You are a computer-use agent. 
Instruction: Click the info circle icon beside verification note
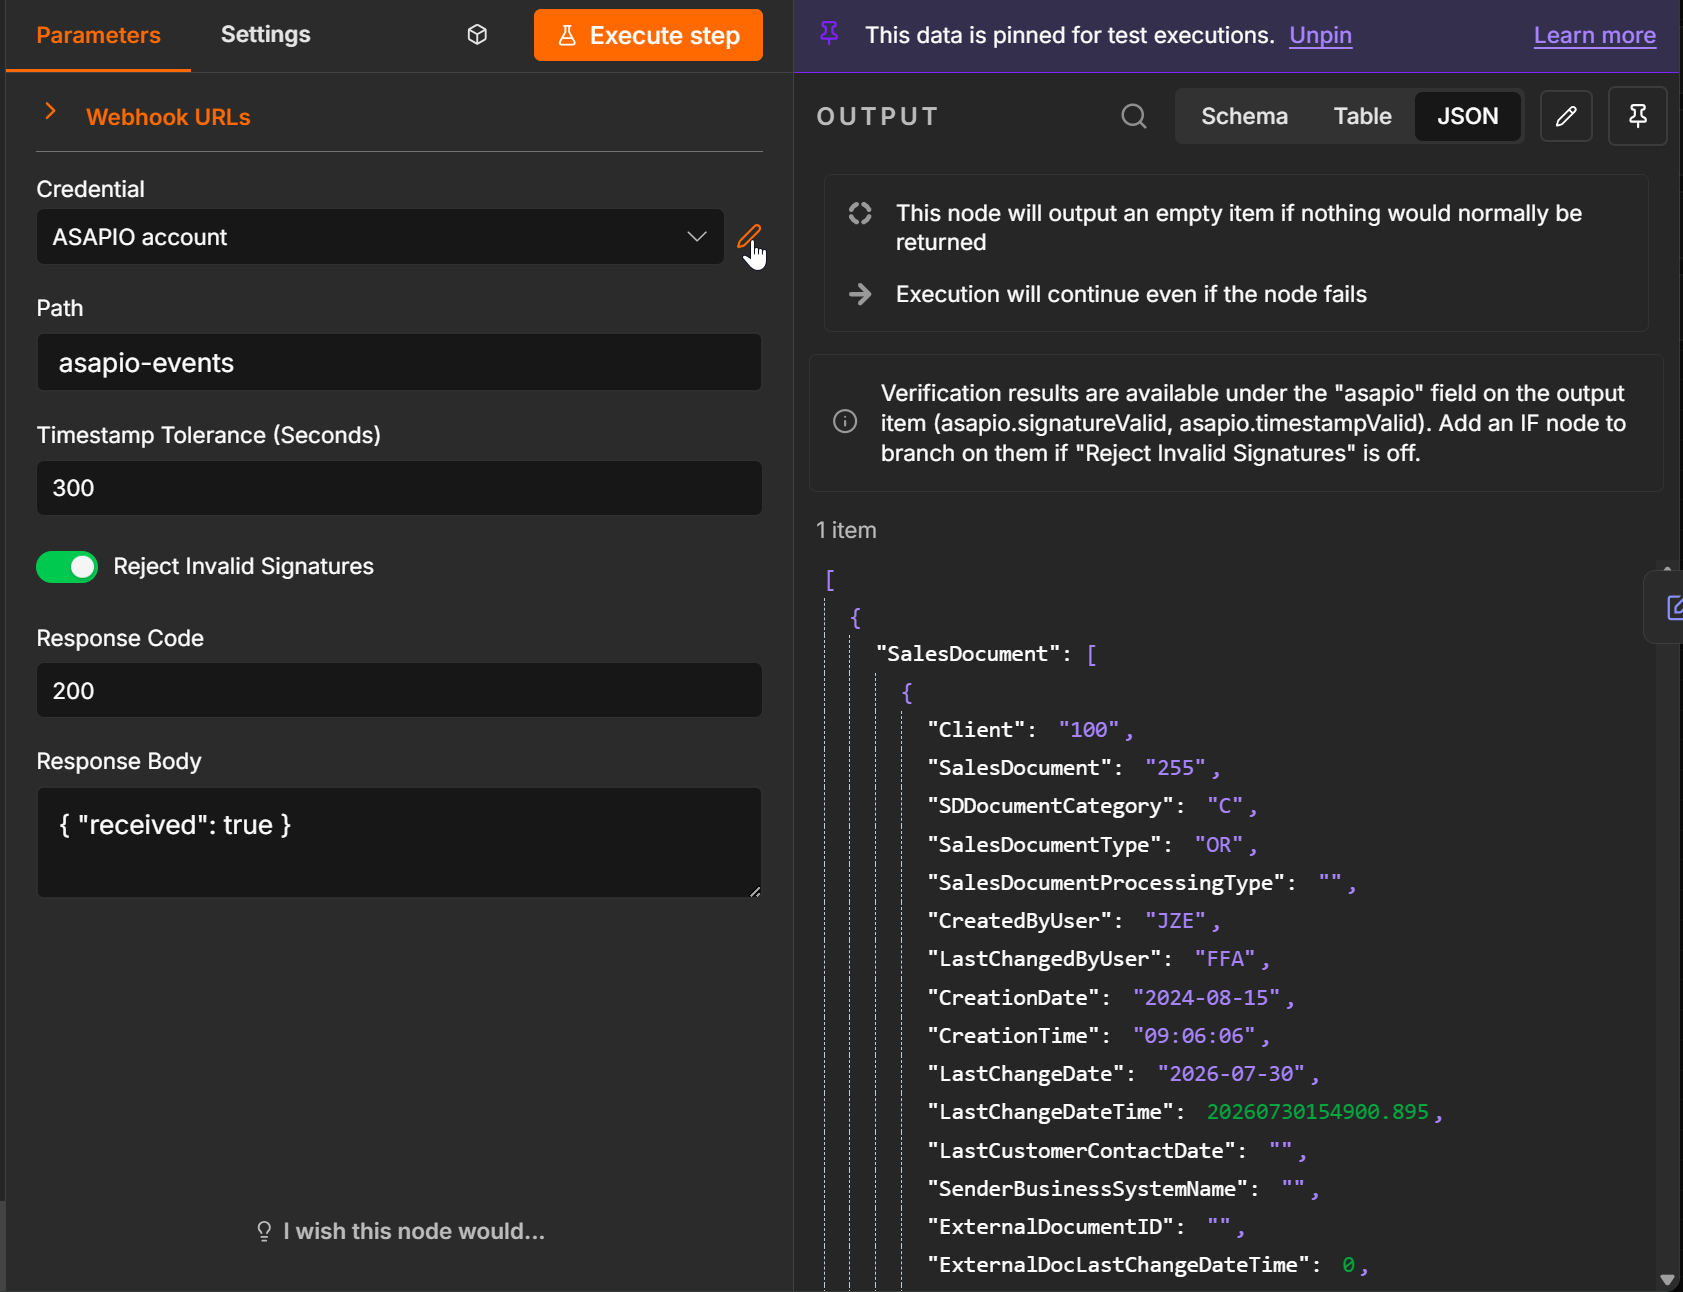(845, 422)
